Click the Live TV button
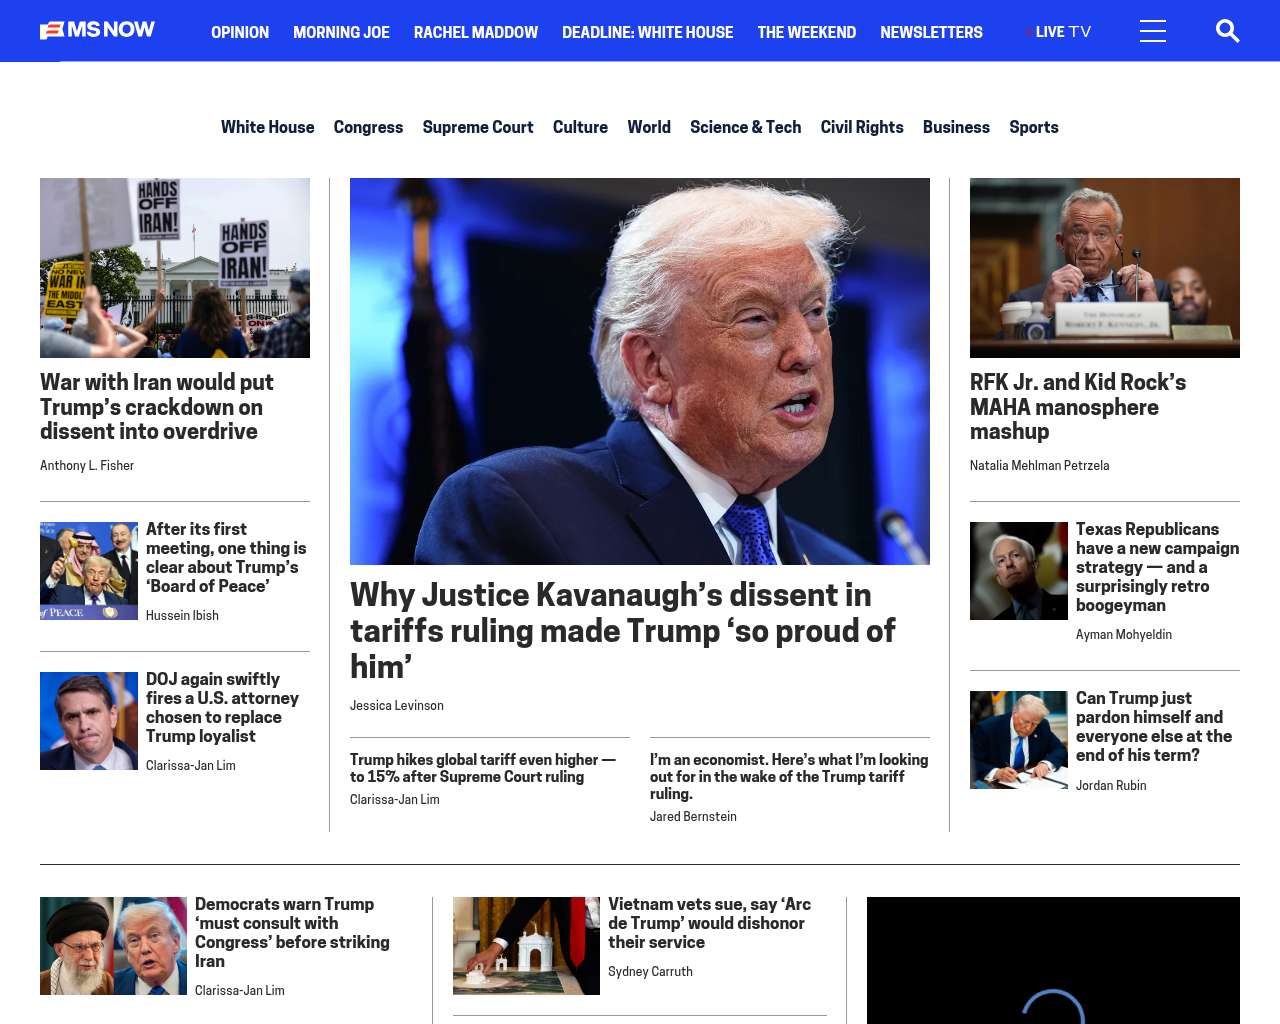The image size is (1280, 1024). pyautogui.click(x=1061, y=32)
